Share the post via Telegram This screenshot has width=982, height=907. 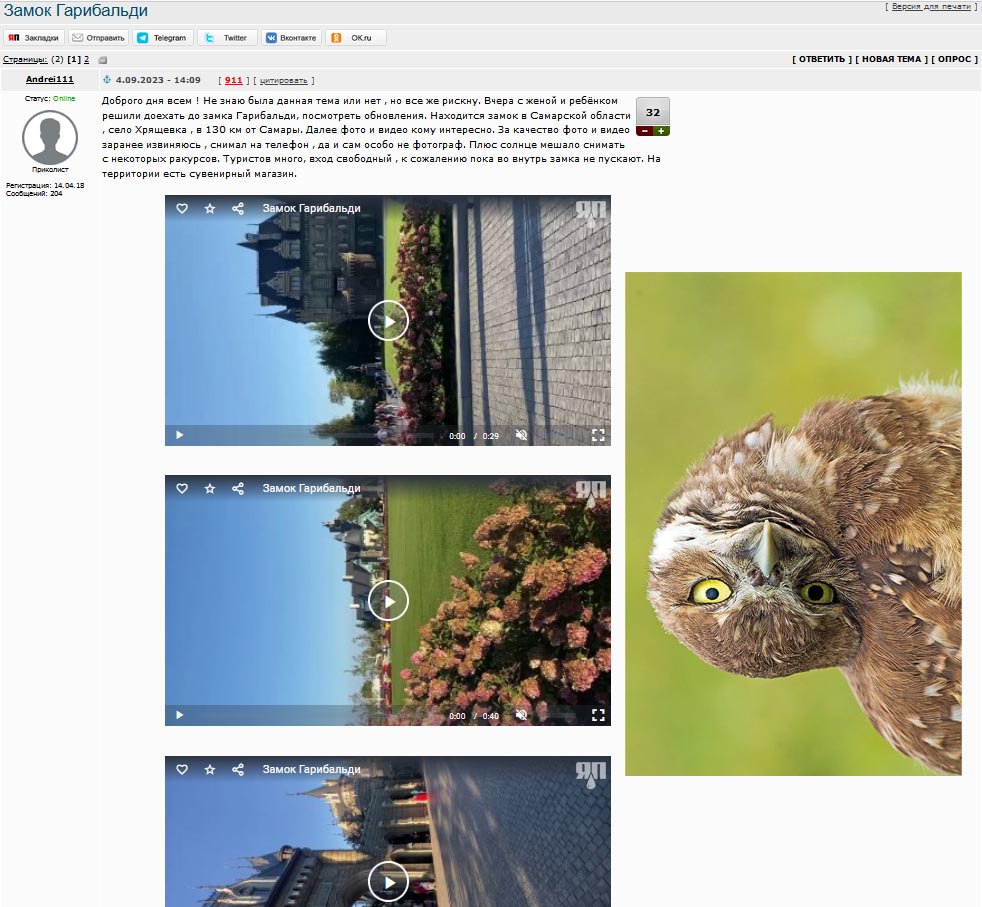[x=162, y=38]
